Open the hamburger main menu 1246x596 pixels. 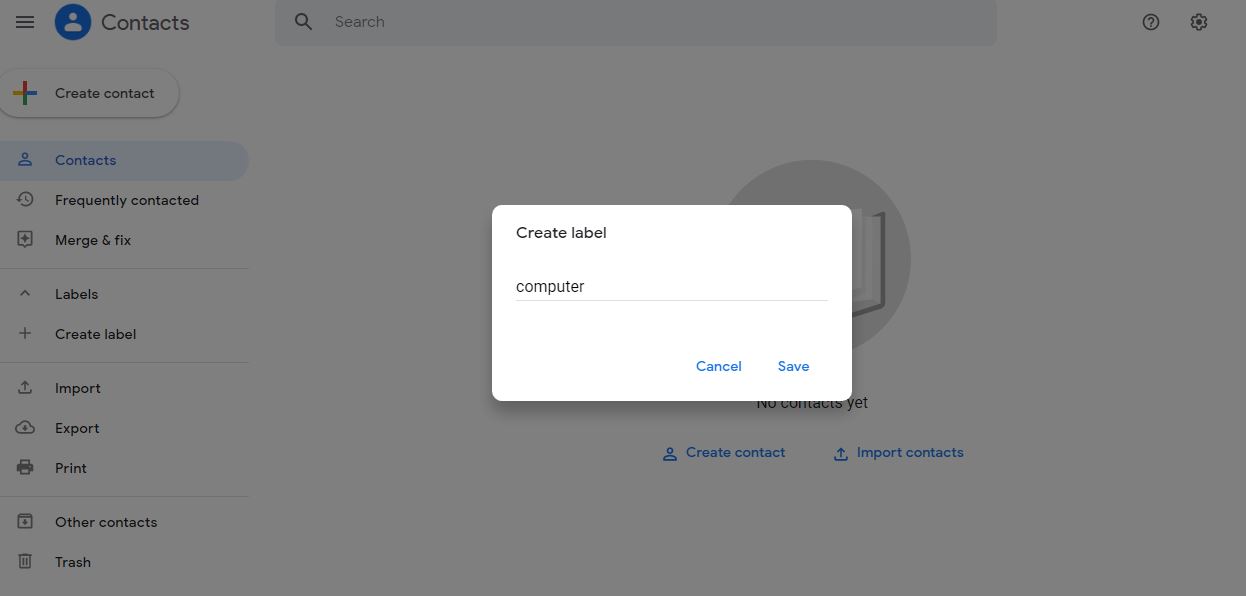coord(25,22)
